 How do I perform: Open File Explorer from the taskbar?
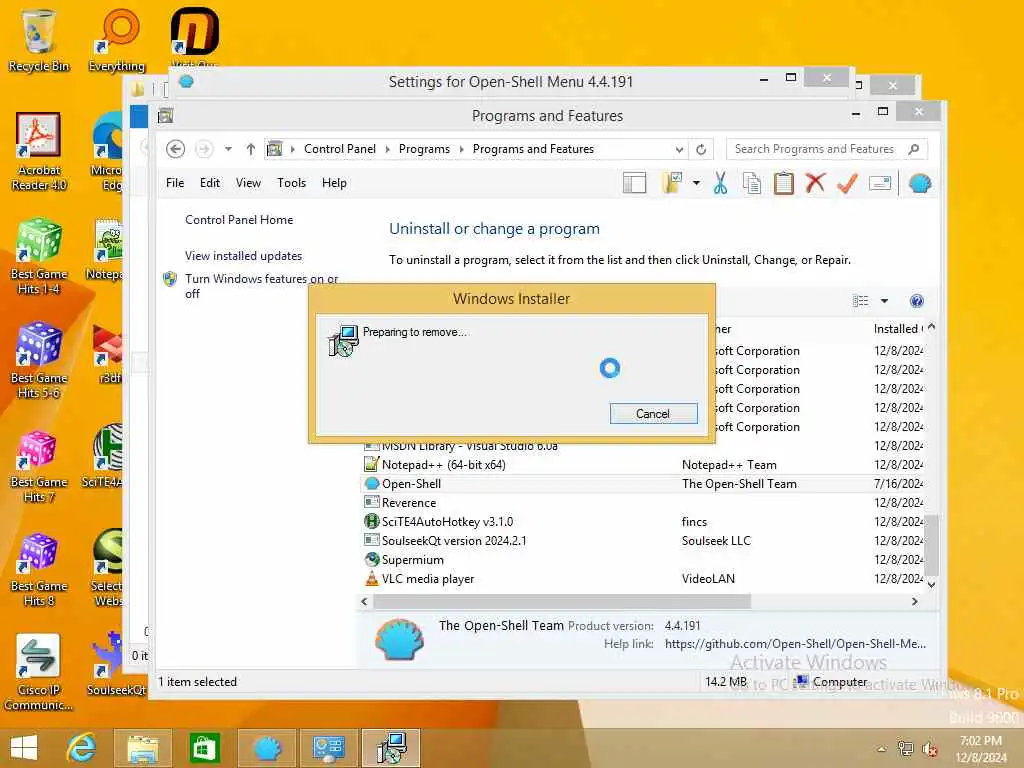point(142,748)
